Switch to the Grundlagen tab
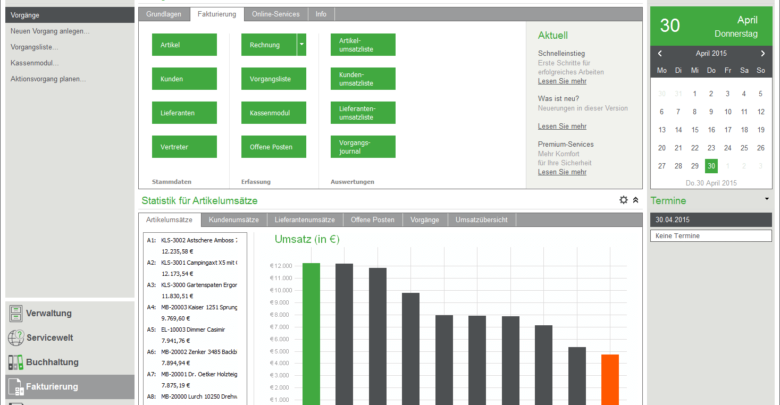 (x=164, y=14)
